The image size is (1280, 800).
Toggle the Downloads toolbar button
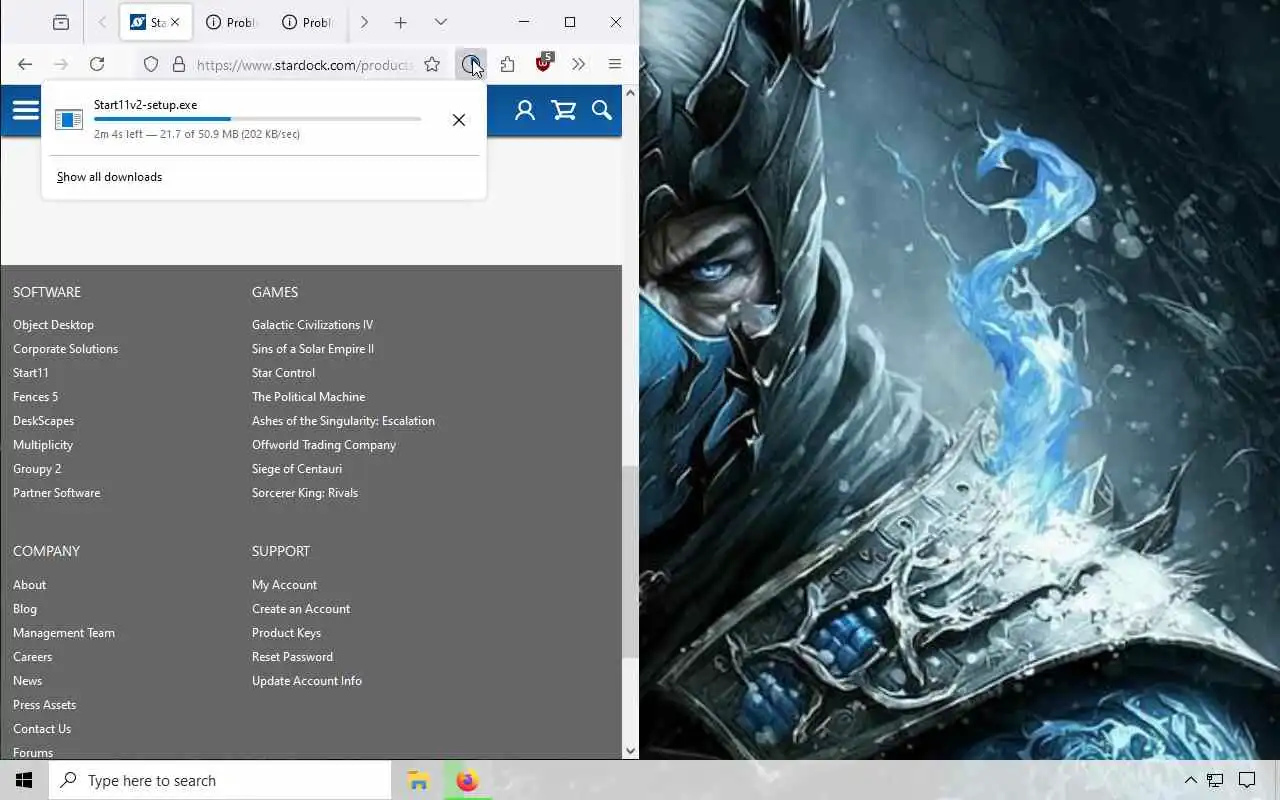[x=471, y=64]
